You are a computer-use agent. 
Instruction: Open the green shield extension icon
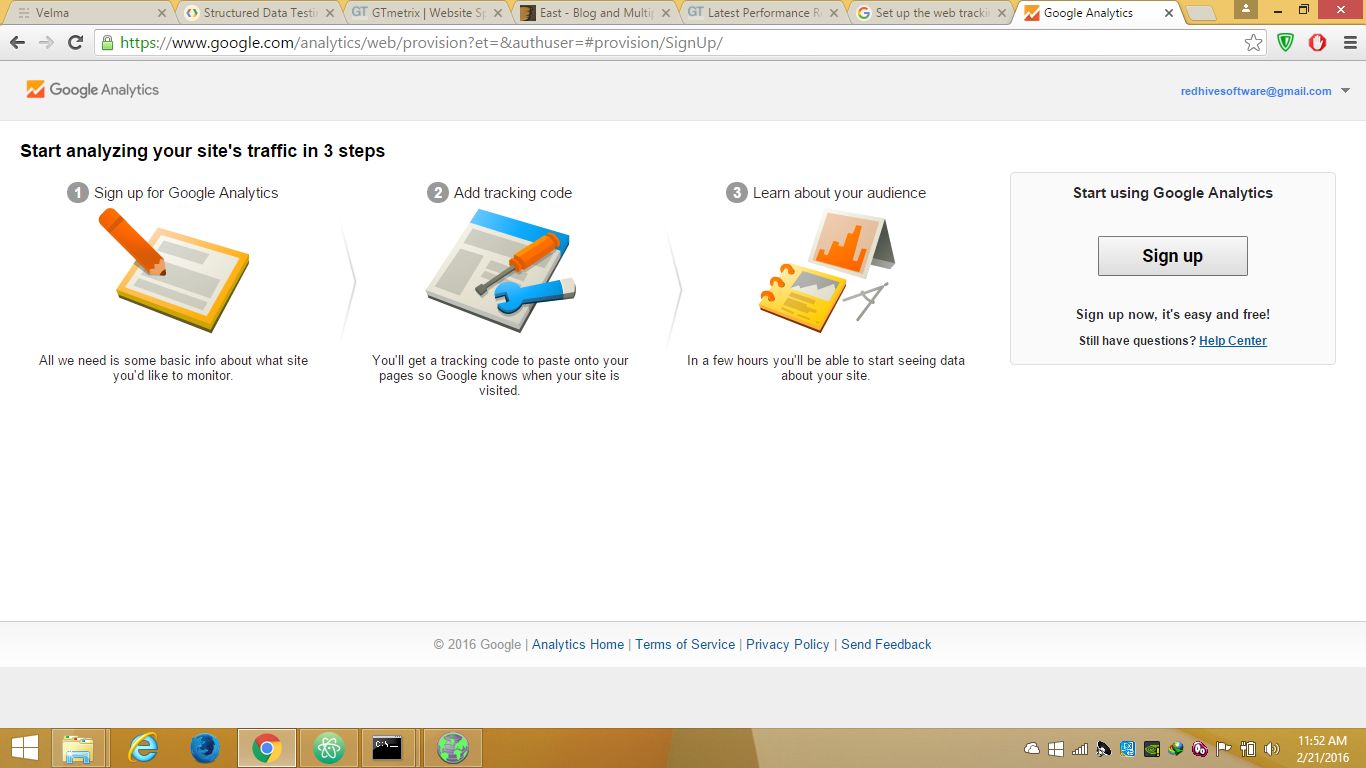(x=1286, y=43)
